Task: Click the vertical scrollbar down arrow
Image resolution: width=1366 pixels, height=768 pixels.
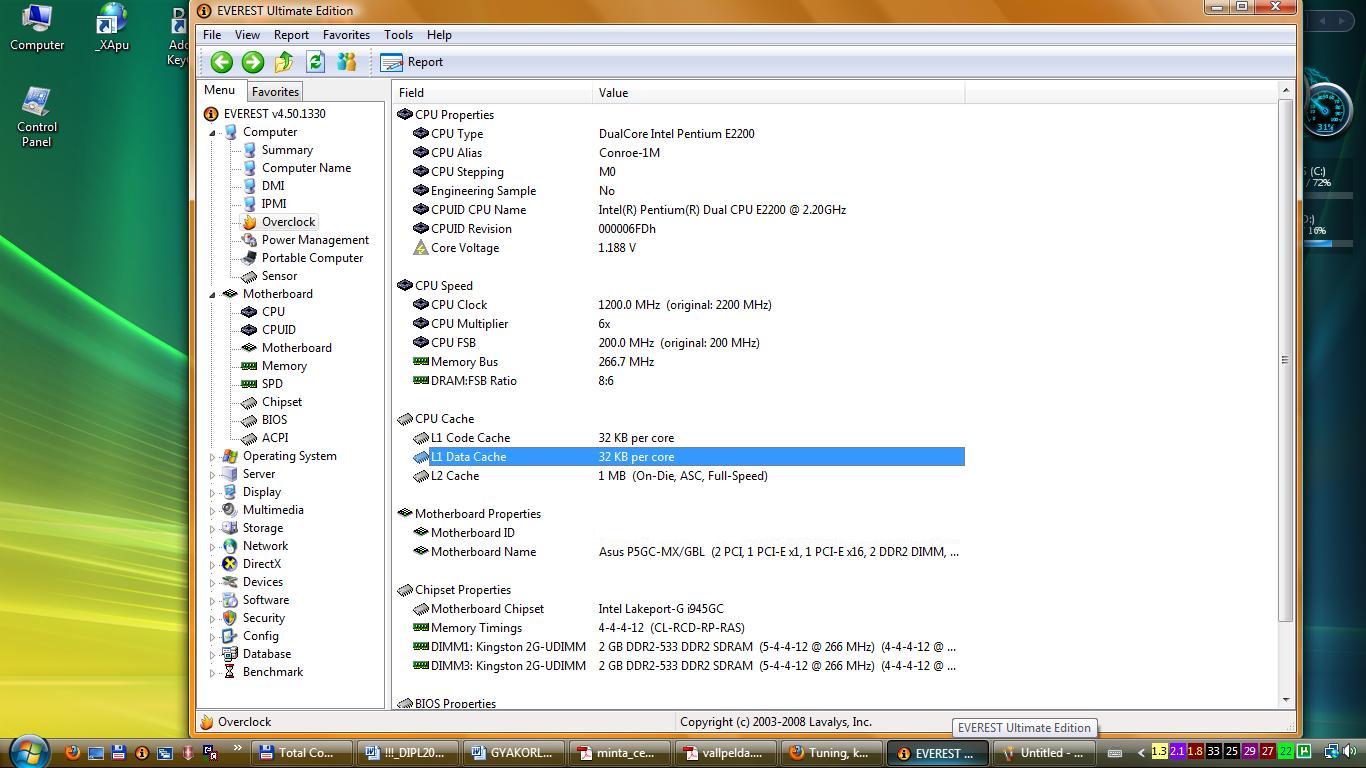Action: 1286,700
